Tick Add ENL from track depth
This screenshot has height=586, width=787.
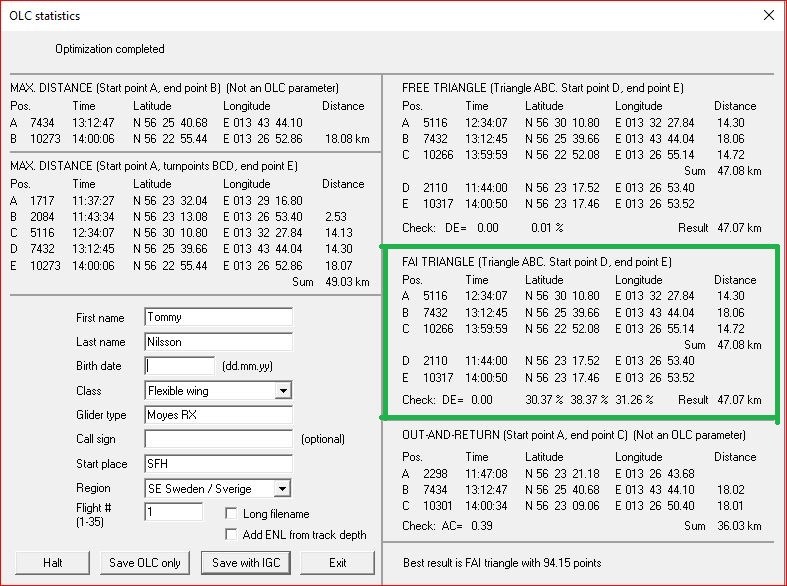click(231, 534)
